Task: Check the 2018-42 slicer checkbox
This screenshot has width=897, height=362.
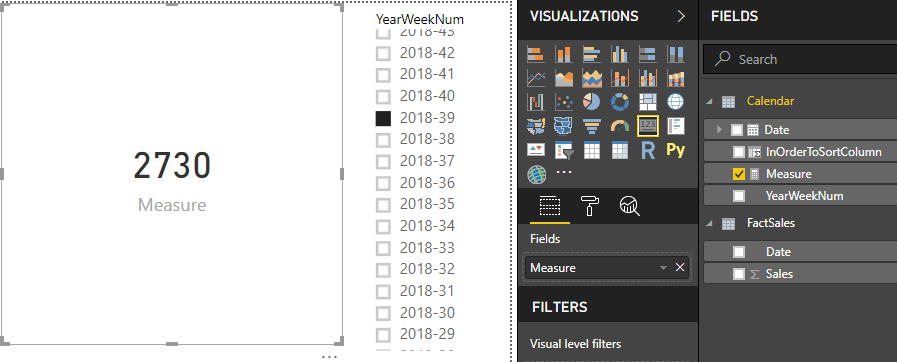Action: coord(383,53)
